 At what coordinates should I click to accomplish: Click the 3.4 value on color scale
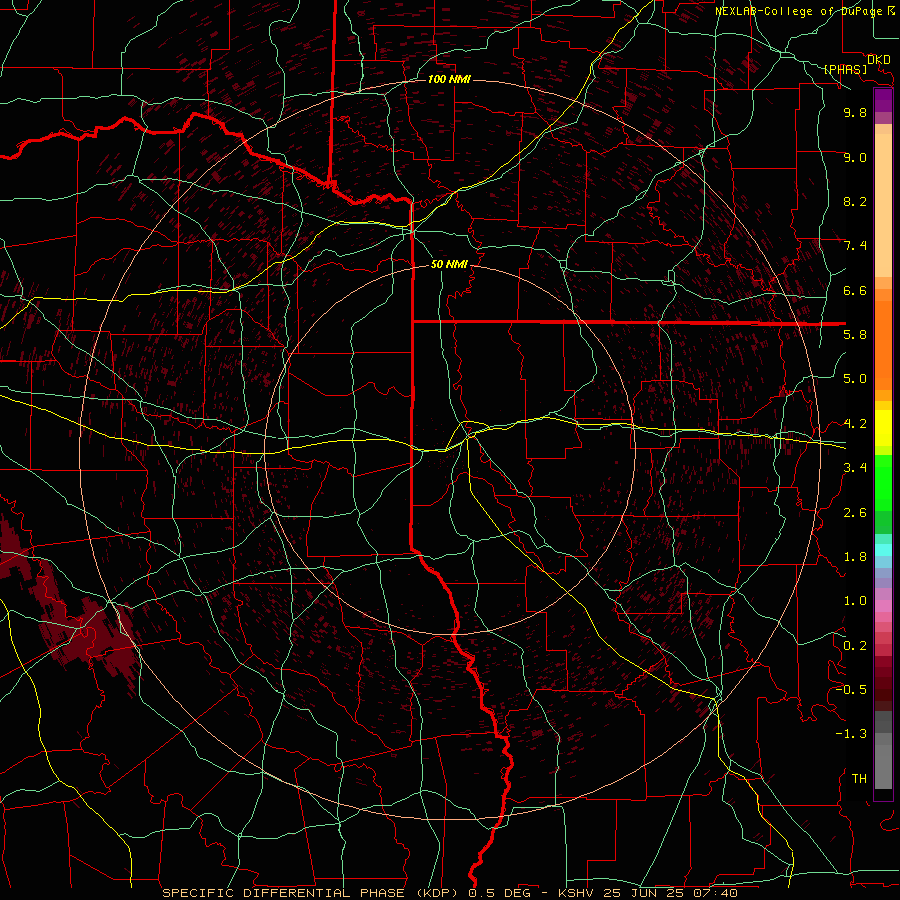[855, 468]
